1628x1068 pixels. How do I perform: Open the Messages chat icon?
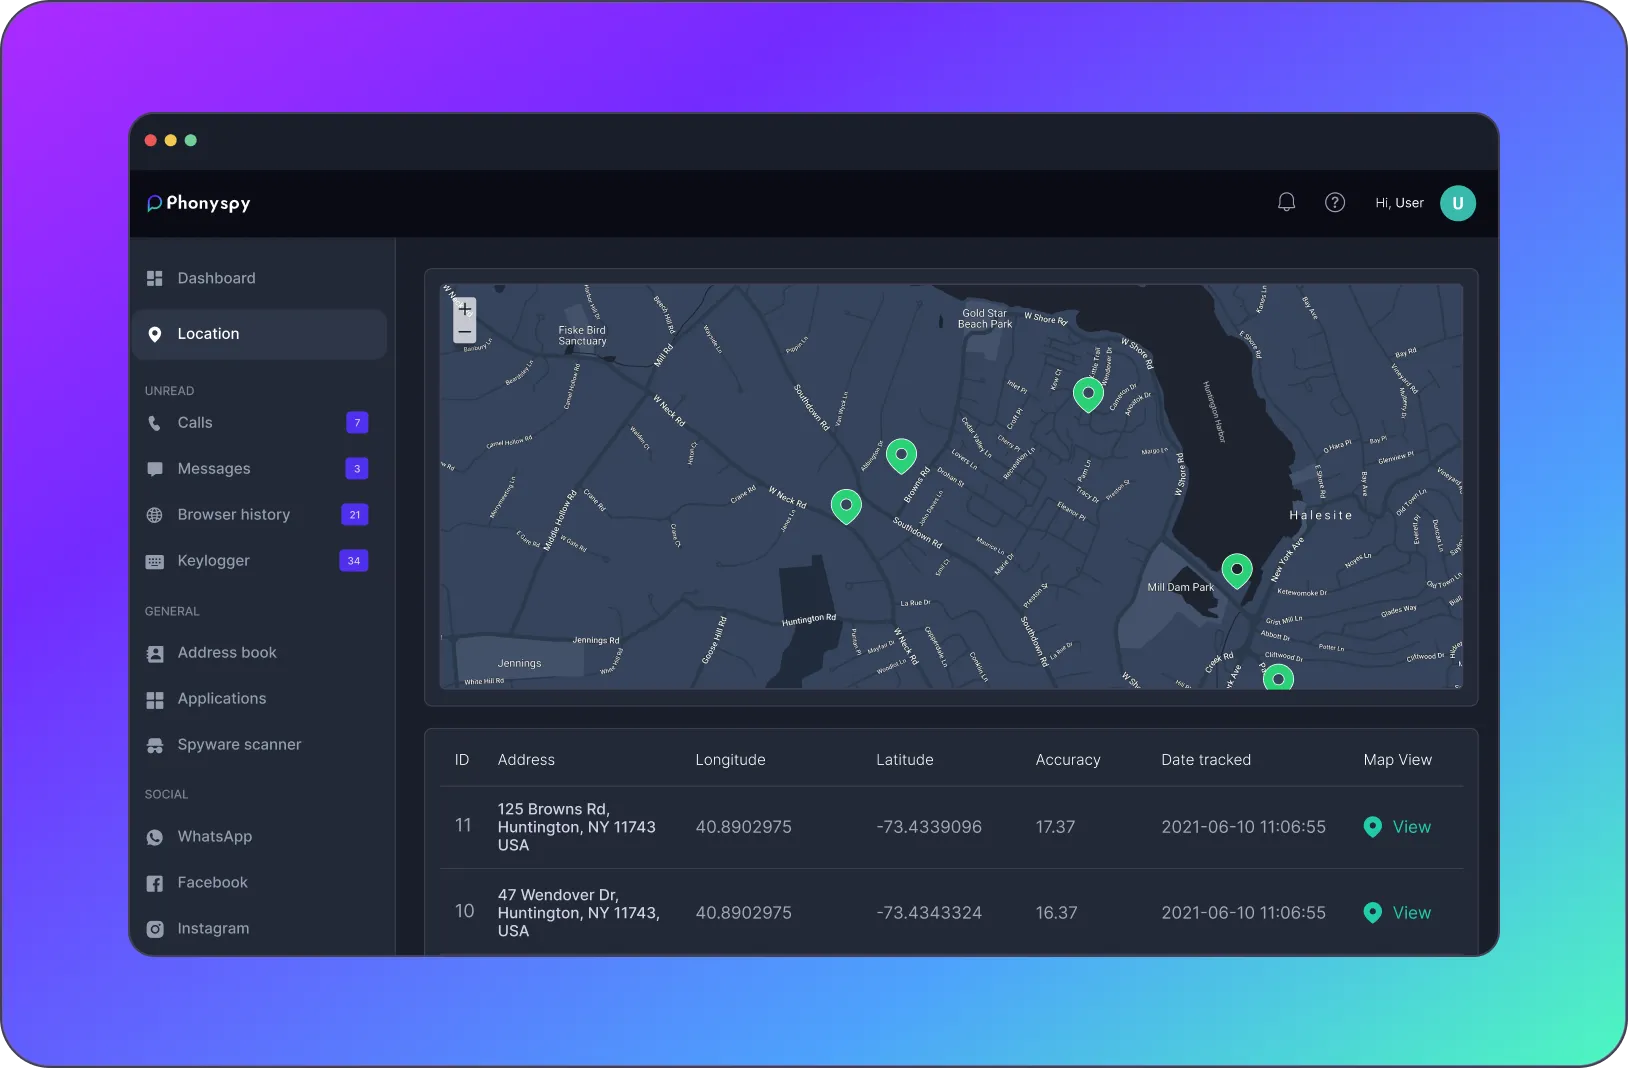pos(155,469)
